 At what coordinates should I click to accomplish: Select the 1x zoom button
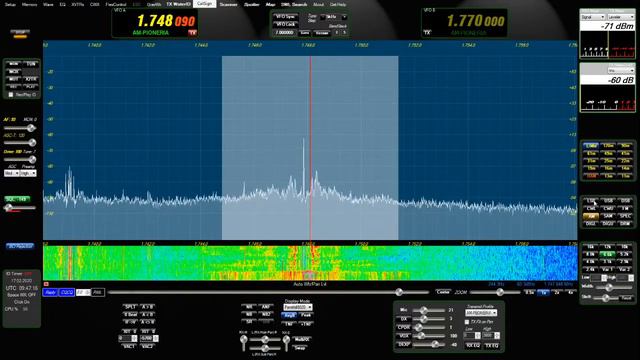(543, 292)
